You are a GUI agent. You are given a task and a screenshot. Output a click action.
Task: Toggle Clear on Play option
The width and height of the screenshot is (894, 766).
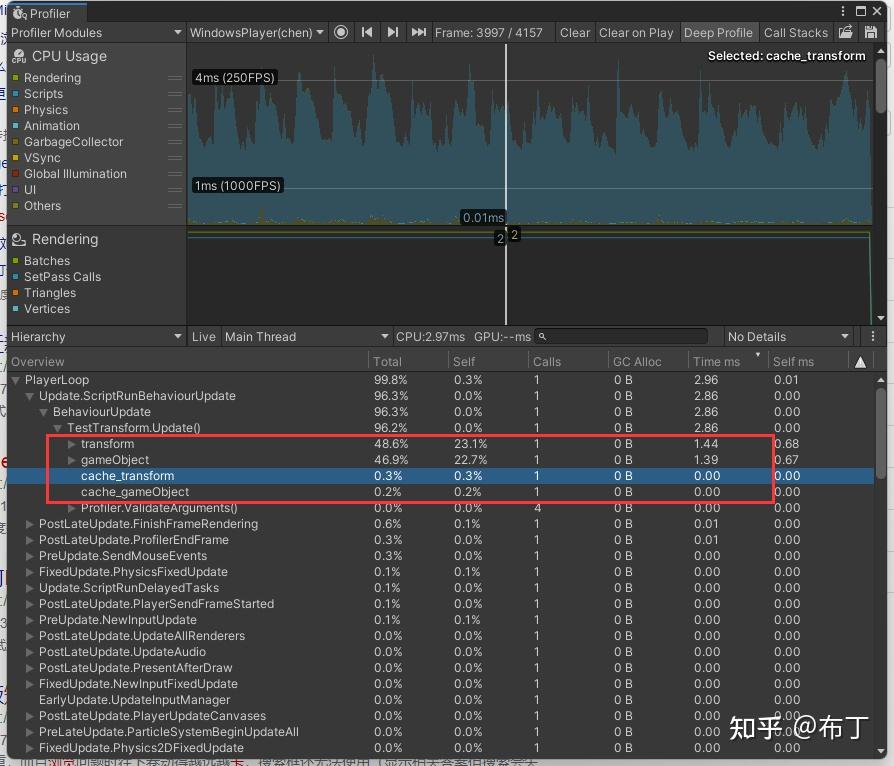click(x=636, y=32)
